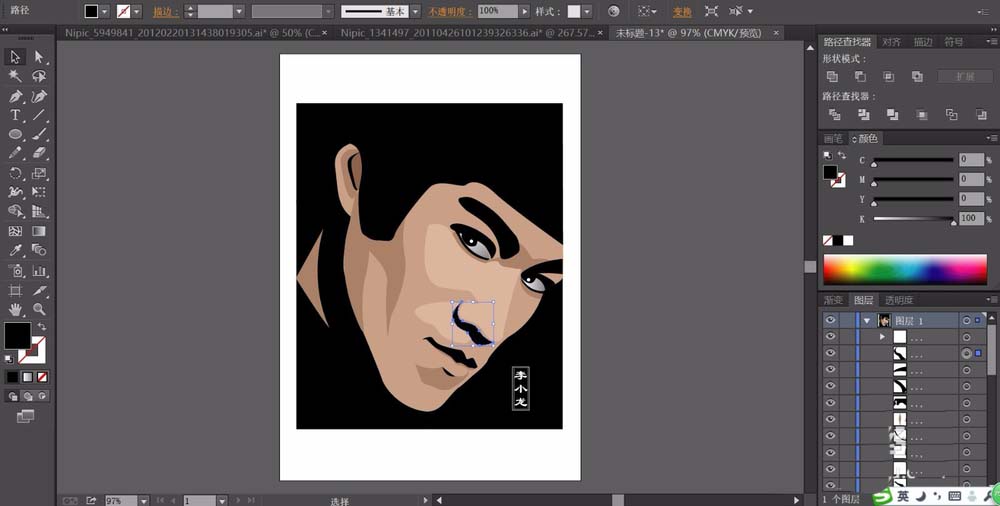The width and height of the screenshot is (1000, 506).
Task: Swap fill and stroke in the toolbox
Action: pos(41,327)
